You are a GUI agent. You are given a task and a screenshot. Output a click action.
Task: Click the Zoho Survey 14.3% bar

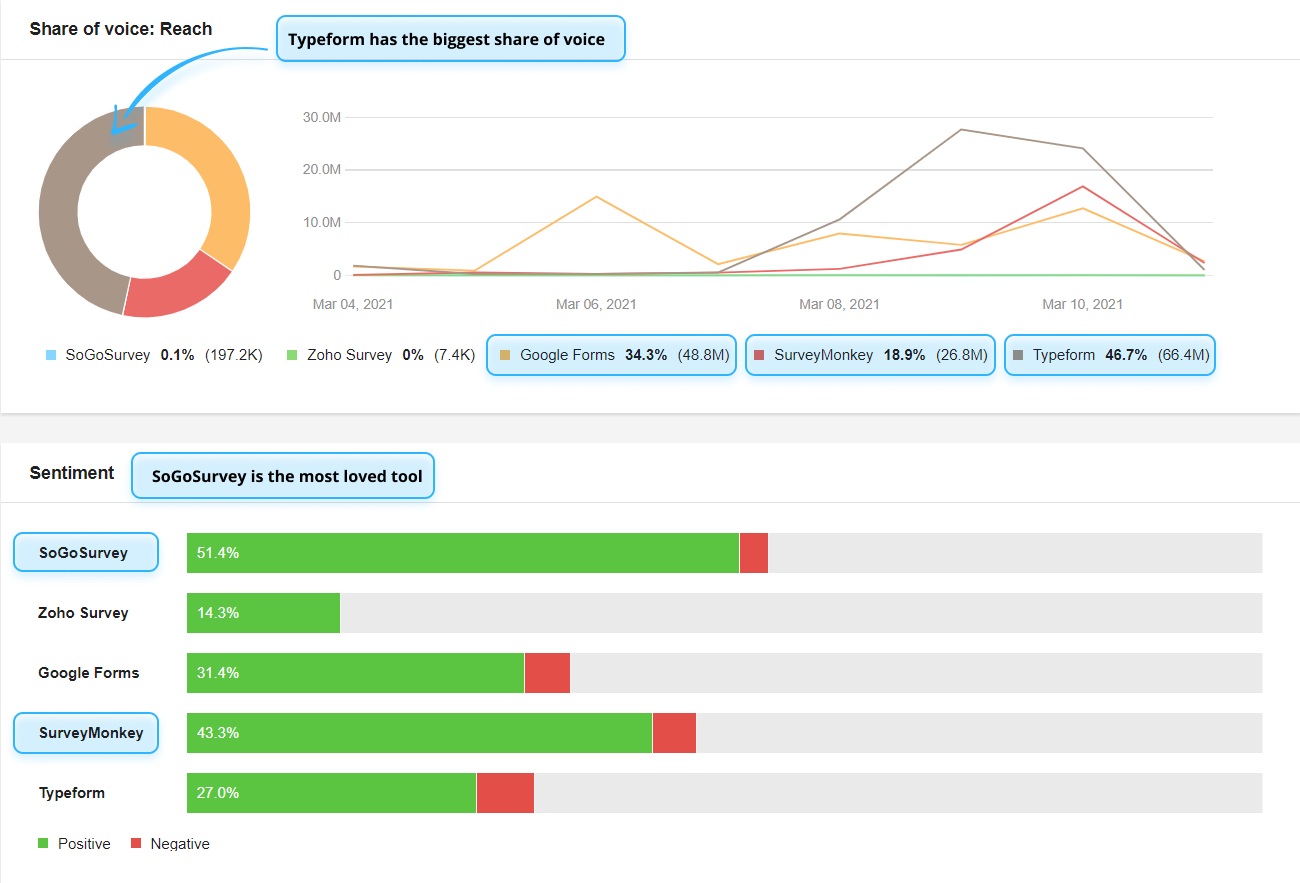(x=263, y=613)
